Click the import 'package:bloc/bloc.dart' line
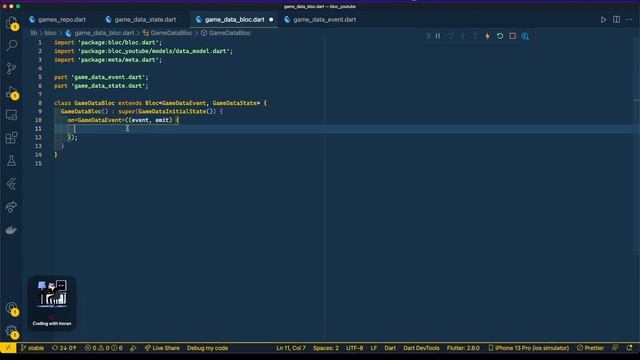Viewport: 640px width, 360px height. click(108, 42)
